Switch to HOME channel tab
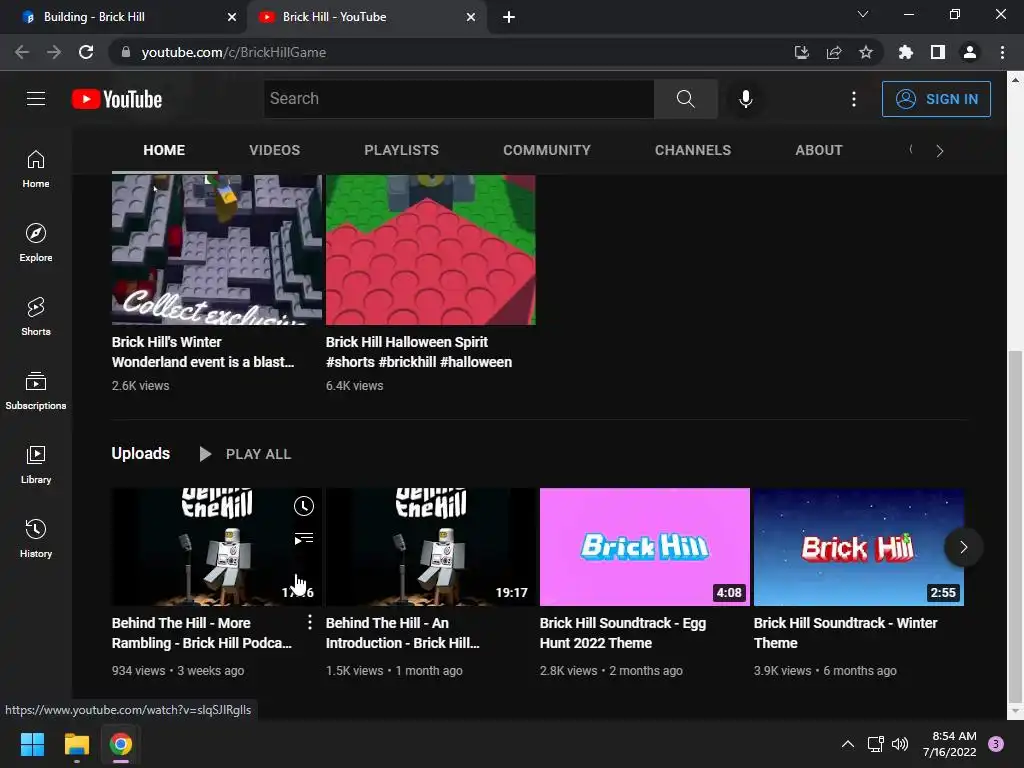The image size is (1024, 768). coord(164,150)
